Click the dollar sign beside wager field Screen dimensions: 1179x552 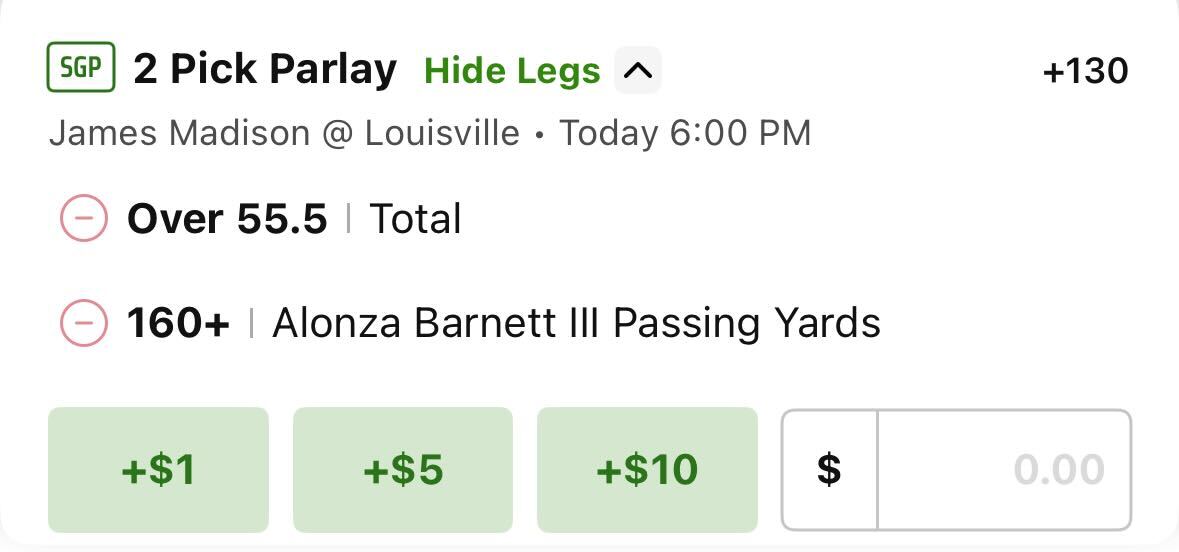click(x=829, y=470)
